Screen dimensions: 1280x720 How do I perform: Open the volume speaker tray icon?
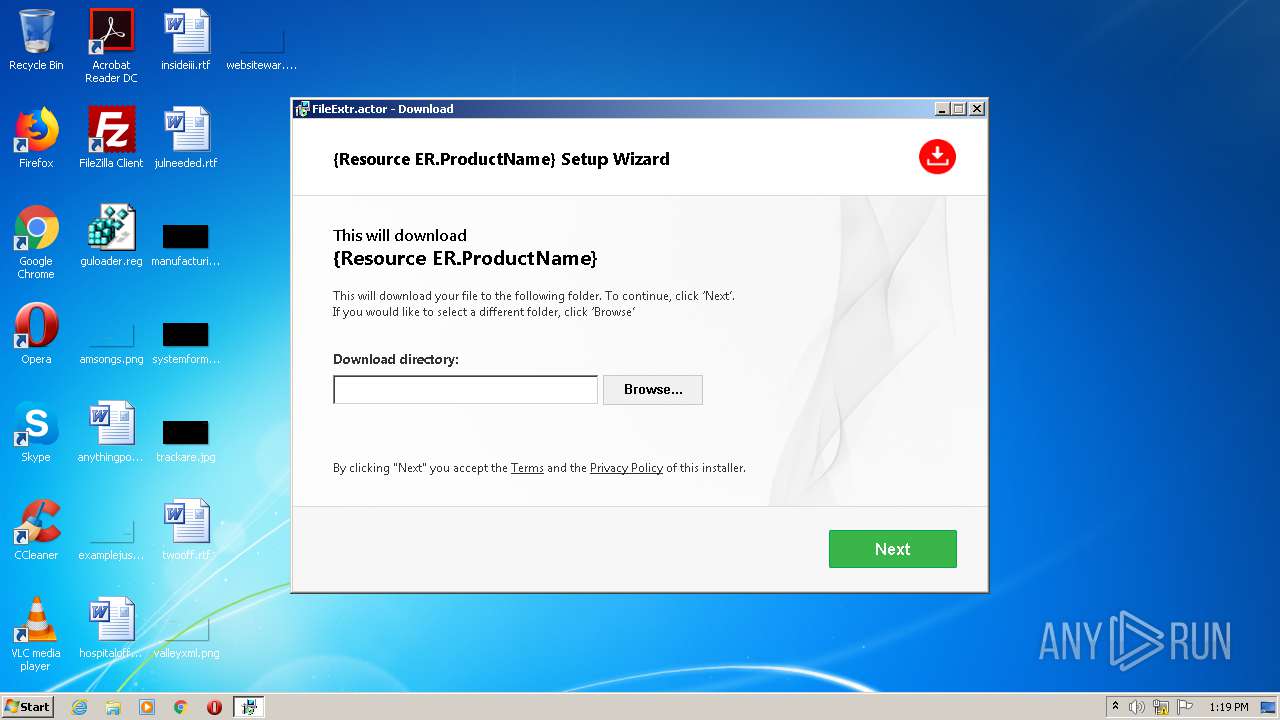point(1137,707)
